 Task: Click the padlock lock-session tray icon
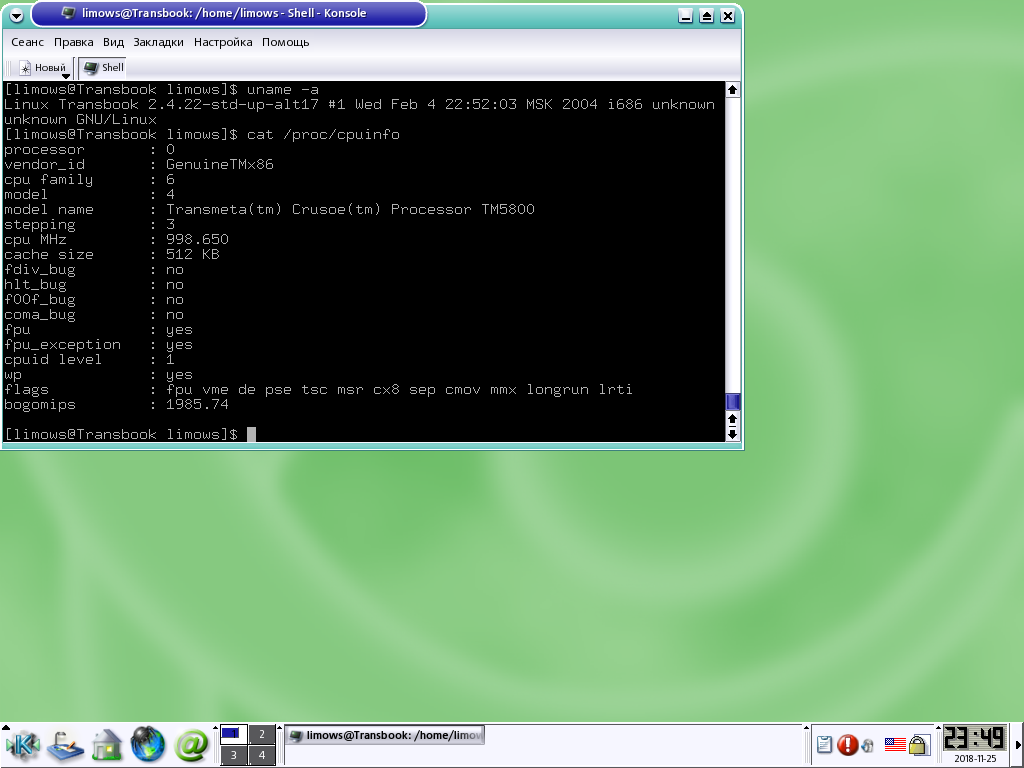click(x=918, y=745)
